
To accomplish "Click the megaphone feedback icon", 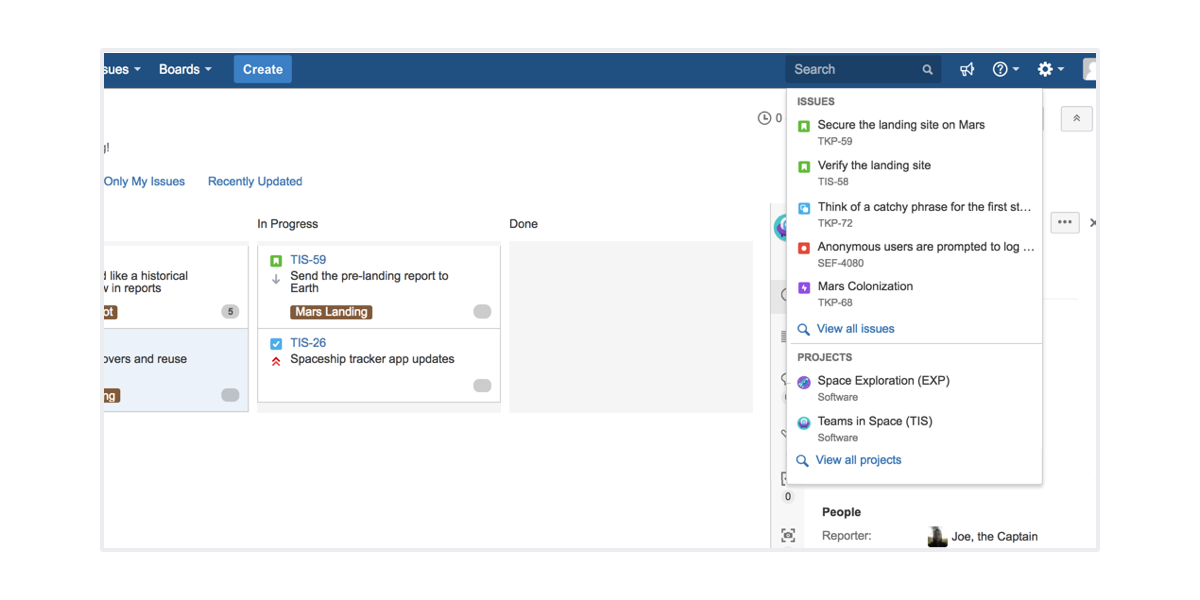I will click(967, 69).
